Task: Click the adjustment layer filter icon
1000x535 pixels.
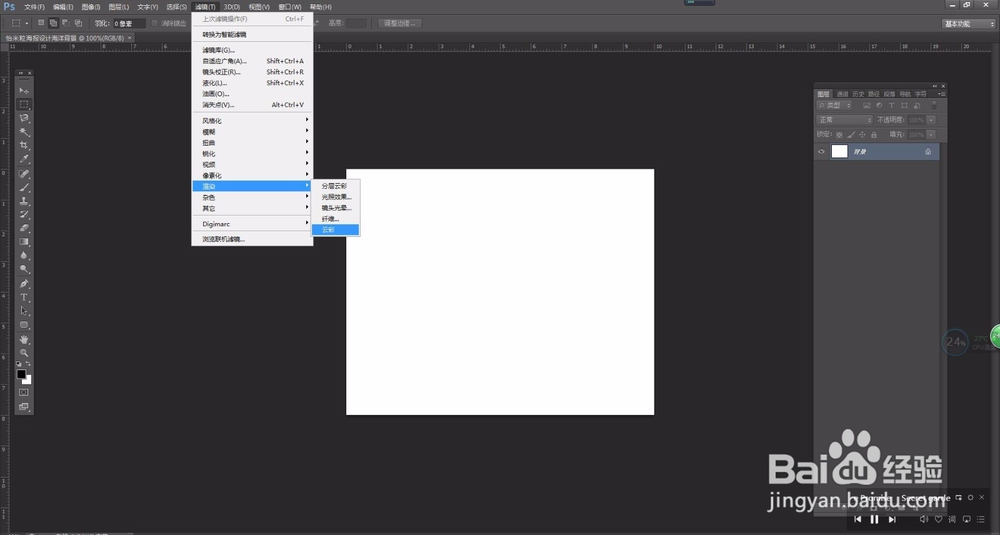Action: tap(879, 105)
